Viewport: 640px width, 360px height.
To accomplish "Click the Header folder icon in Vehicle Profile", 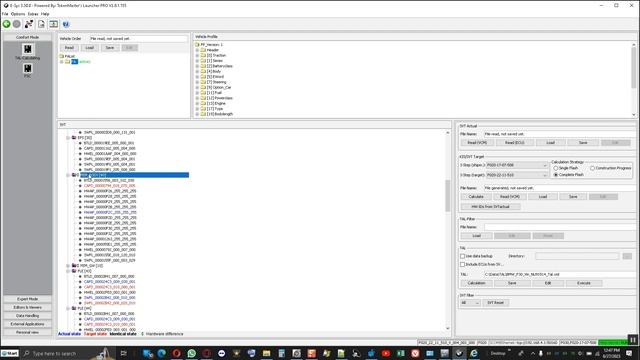I will pyautogui.click(x=203, y=50).
